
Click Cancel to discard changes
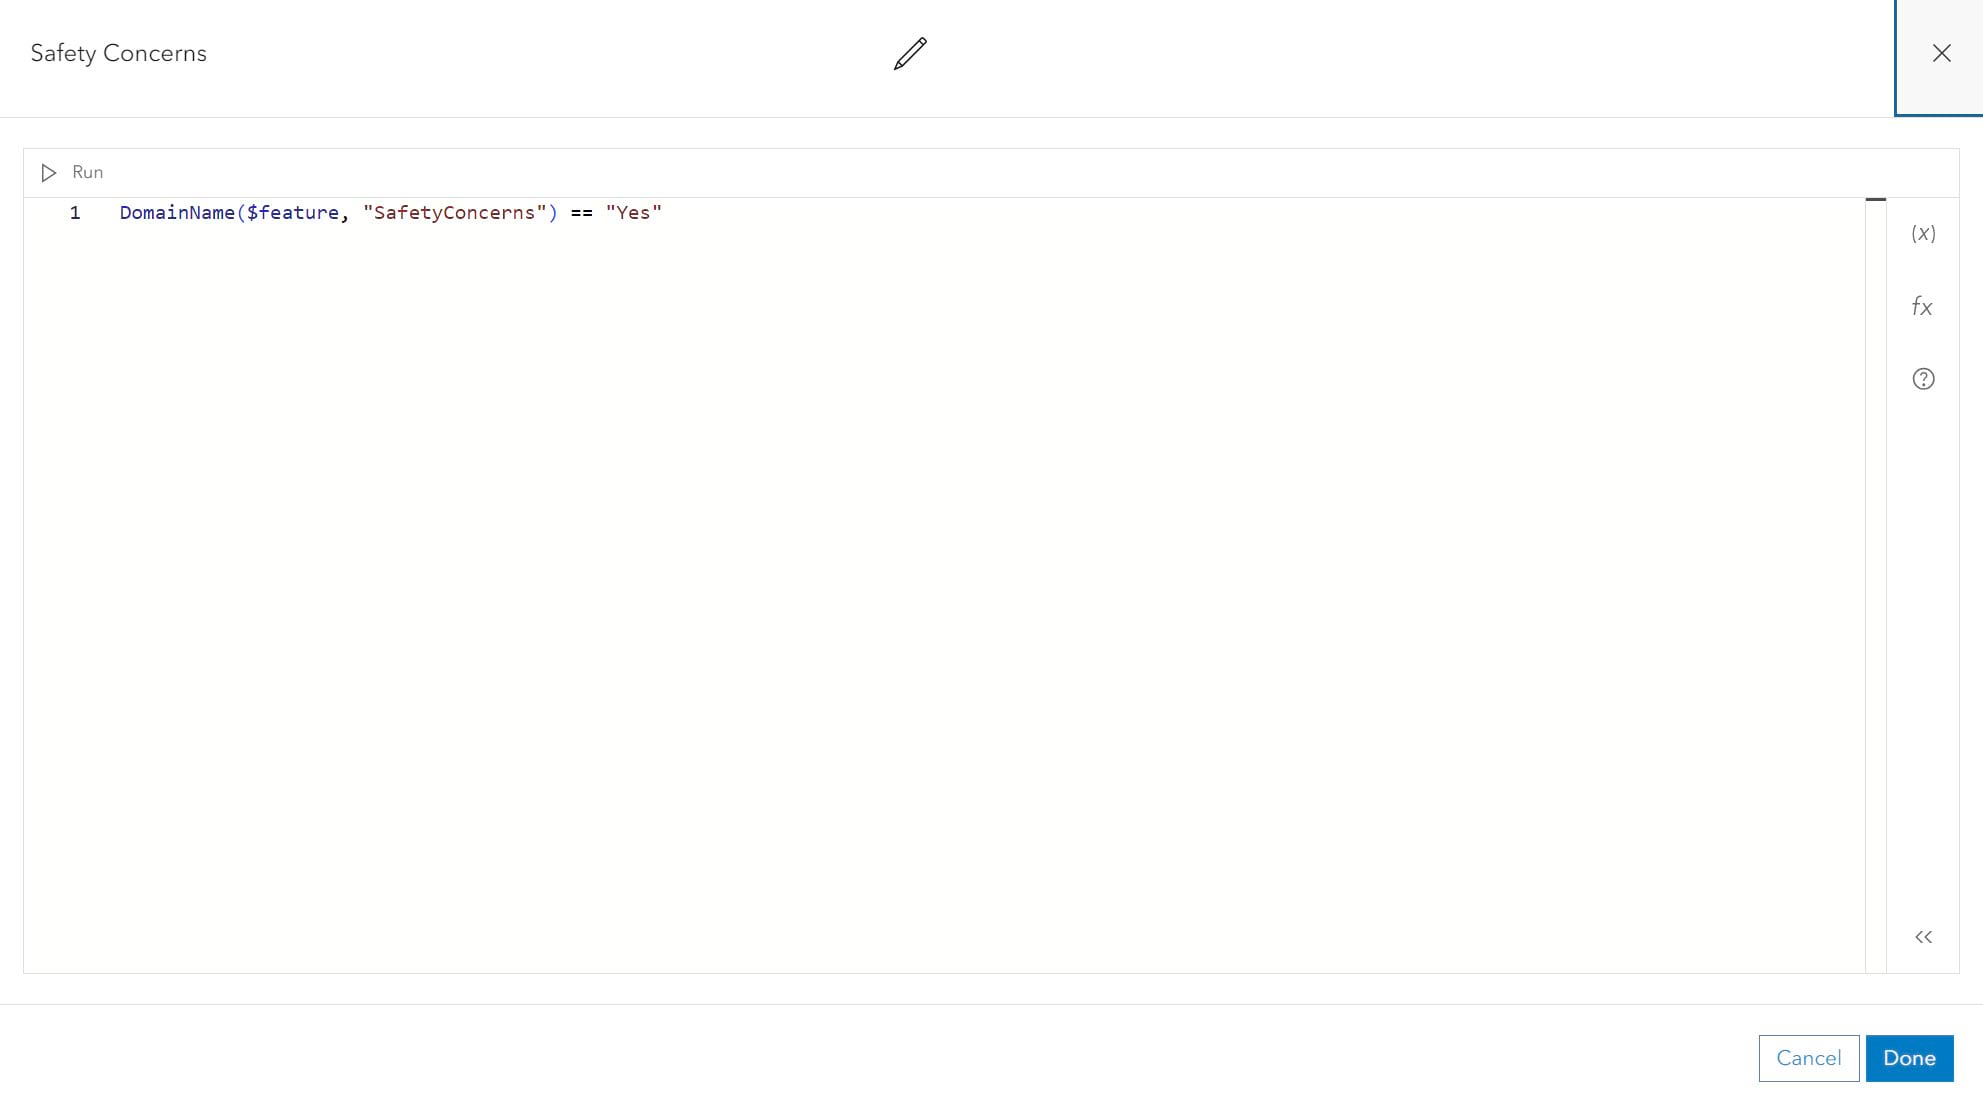click(1809, 1057)
